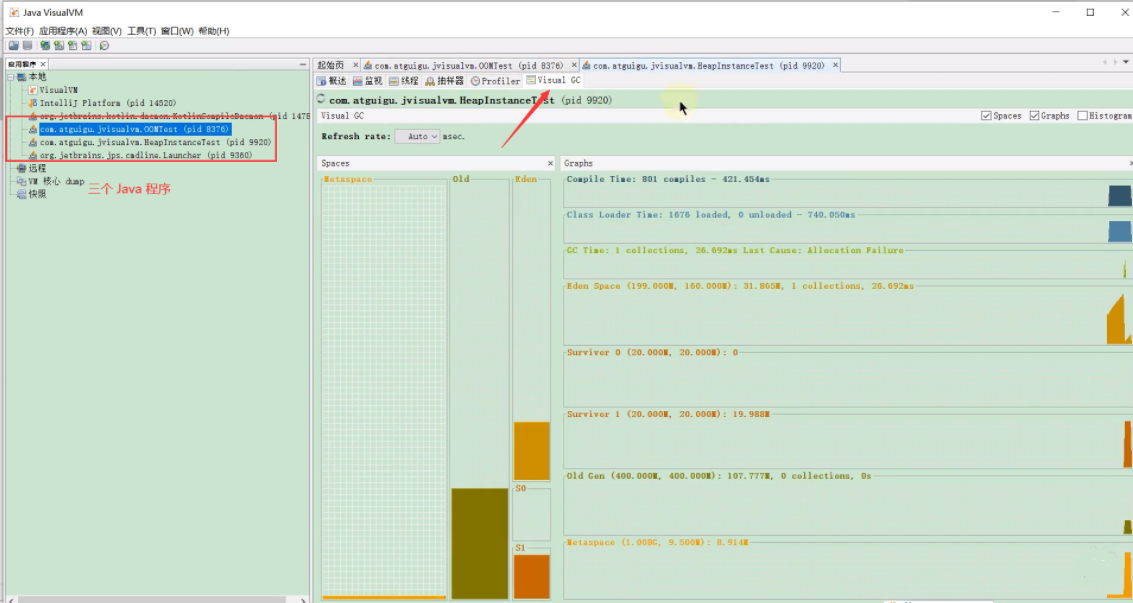
Task: Open the 工具(T) menu
Action: click(x=142, y=31)
